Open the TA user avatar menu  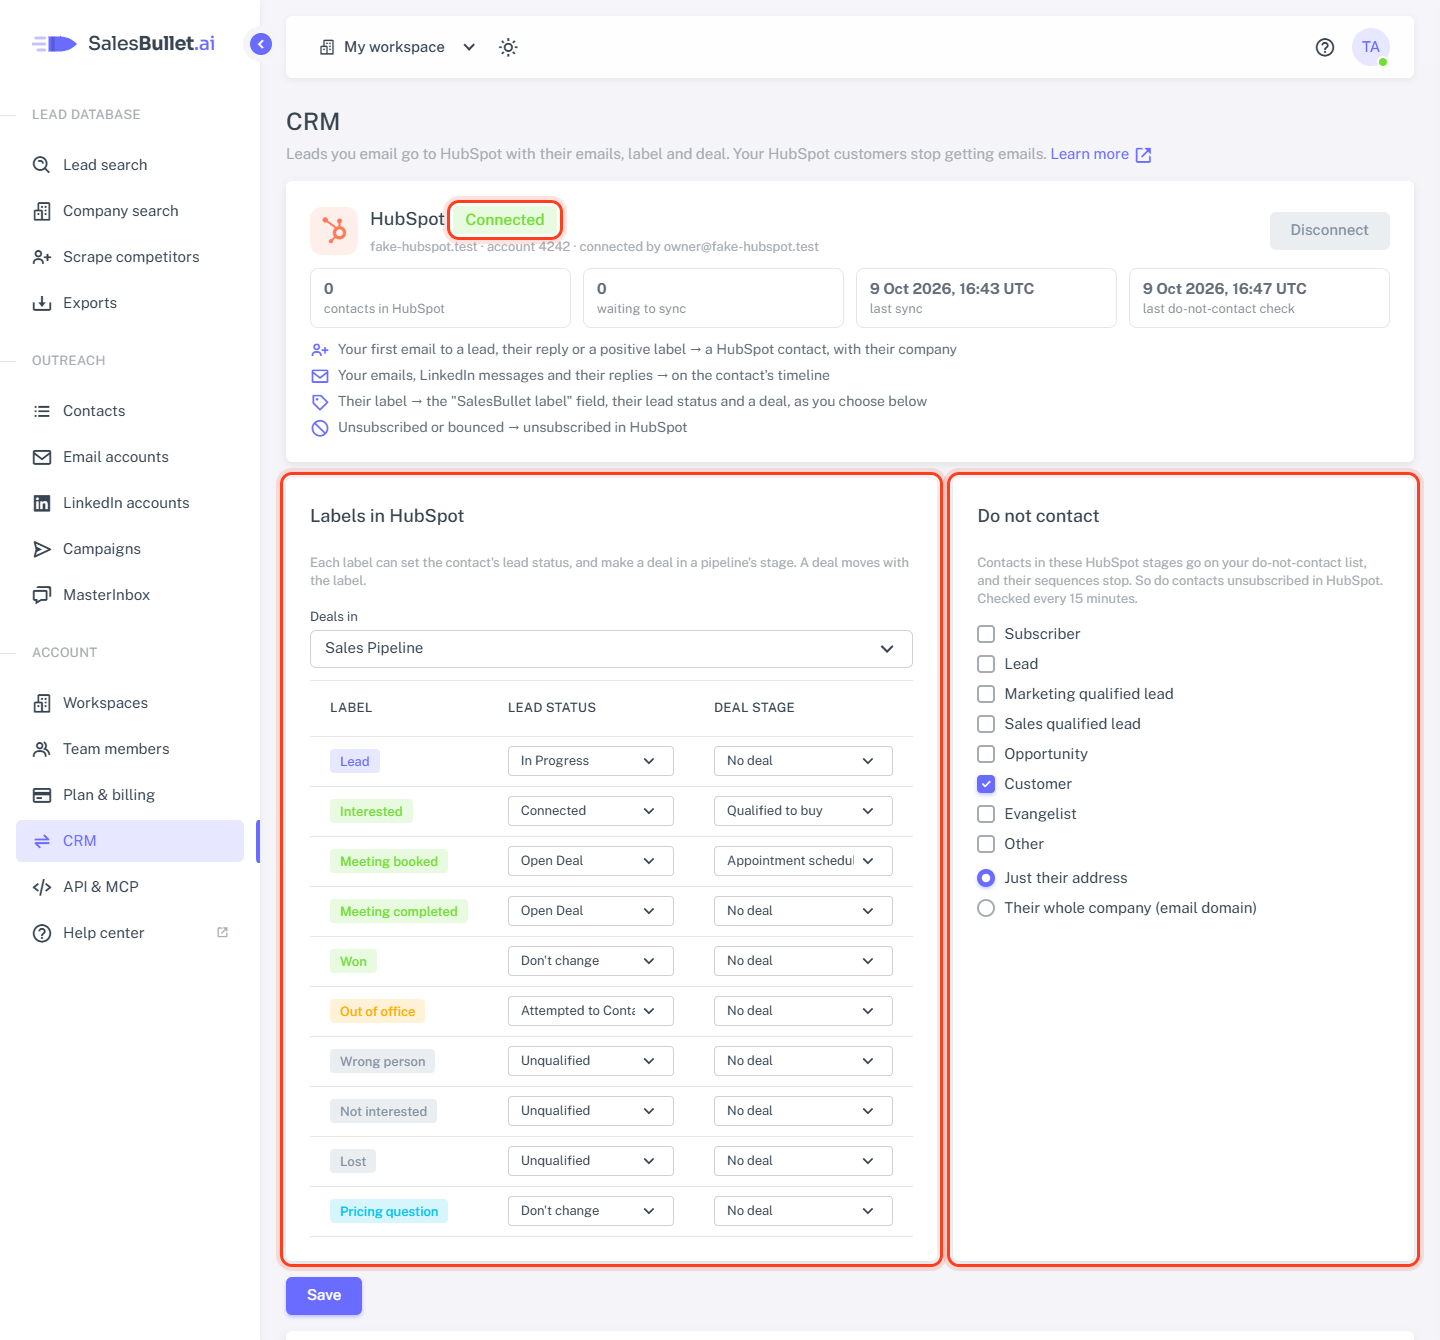coord(1371,47)
